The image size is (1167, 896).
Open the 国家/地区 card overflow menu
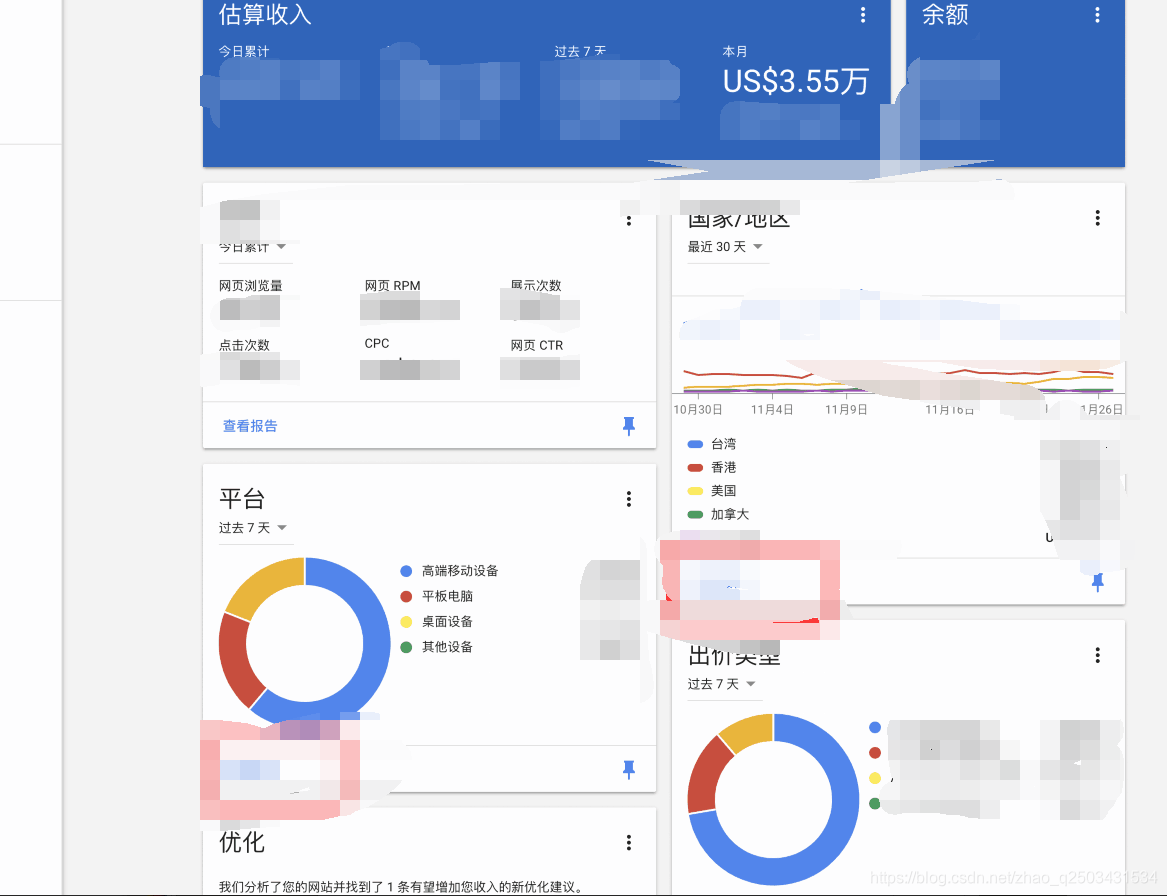click(x=1096, y=218)
